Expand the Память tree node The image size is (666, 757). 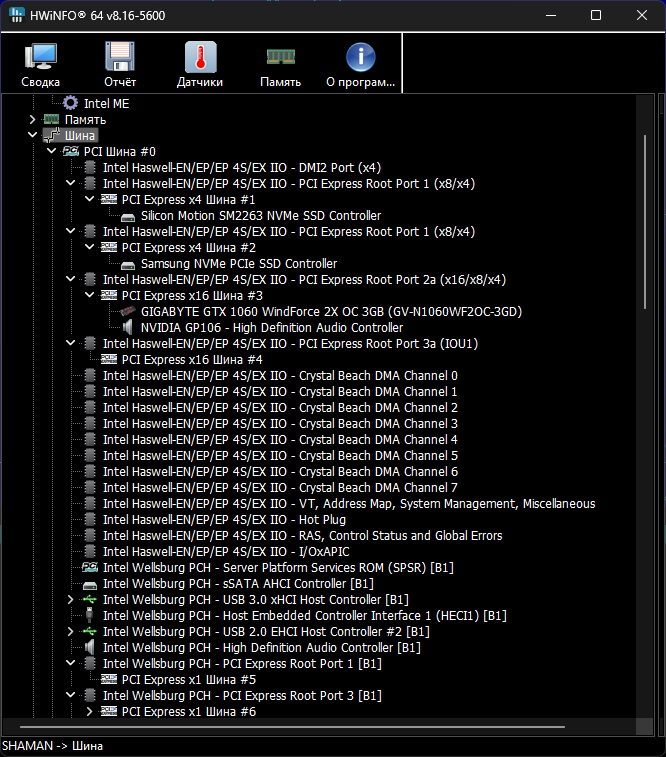pos(32,119)
